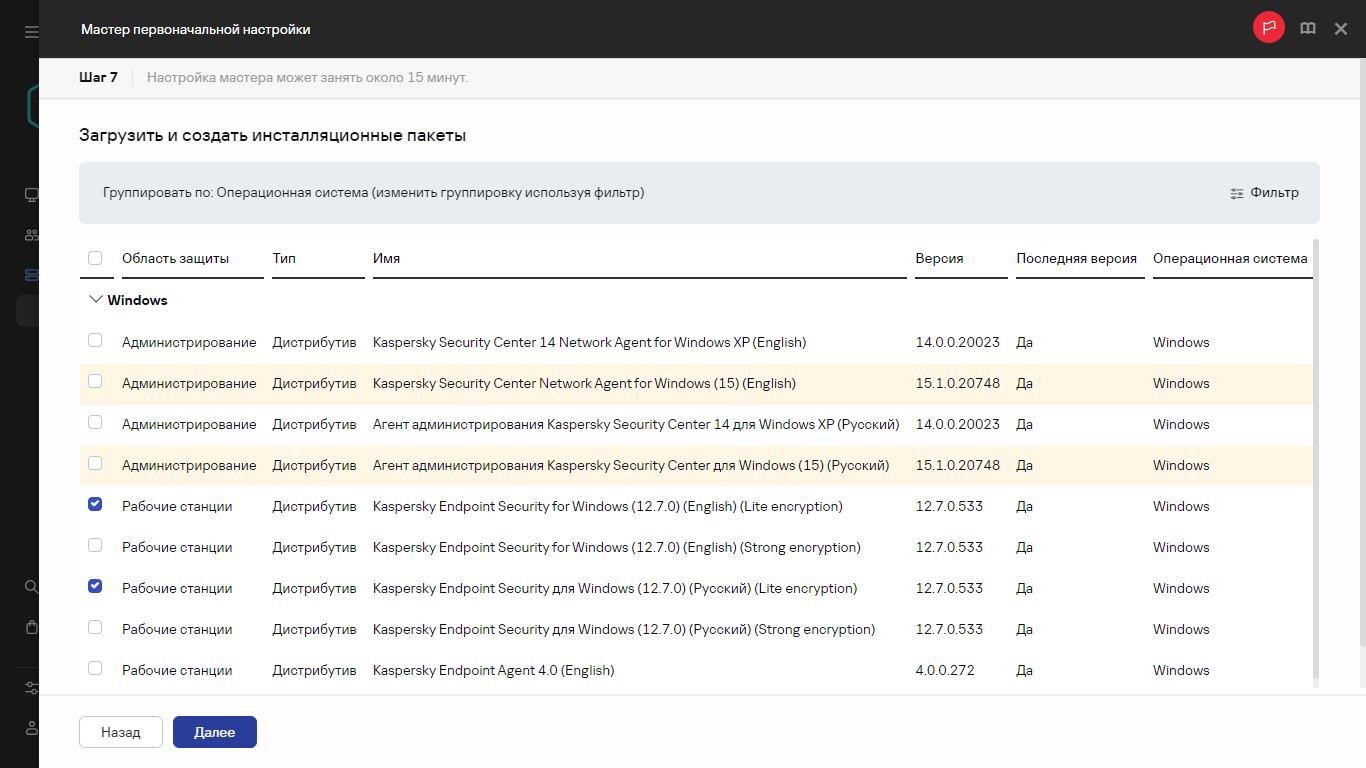Sort by the Имя column header
The image size is (1366, 768).
[x=386, y=258]
